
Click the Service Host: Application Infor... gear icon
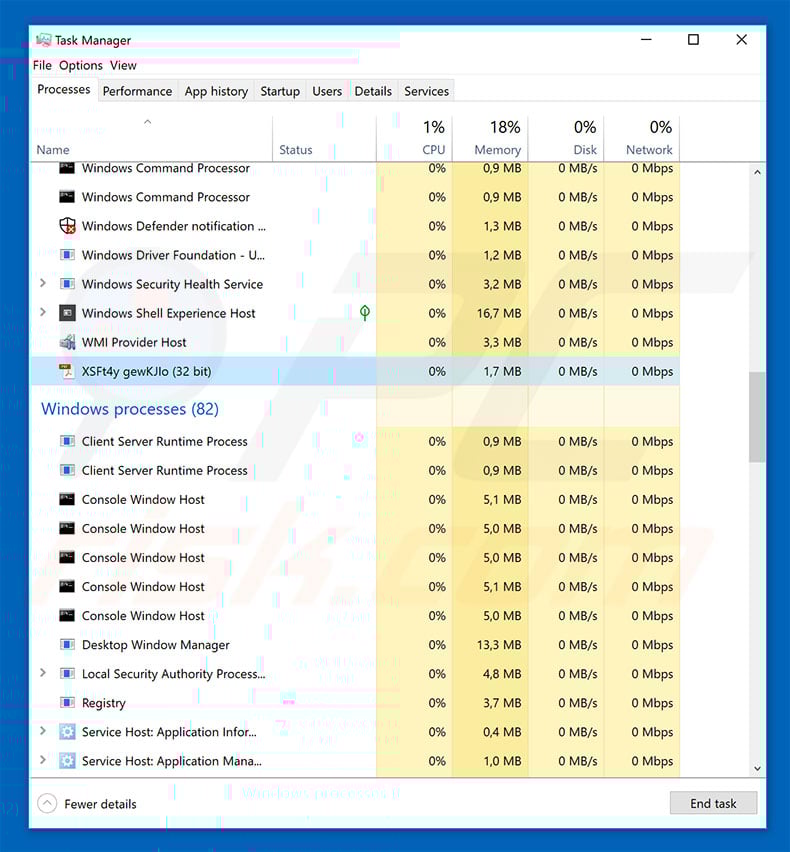click(67, 732)
